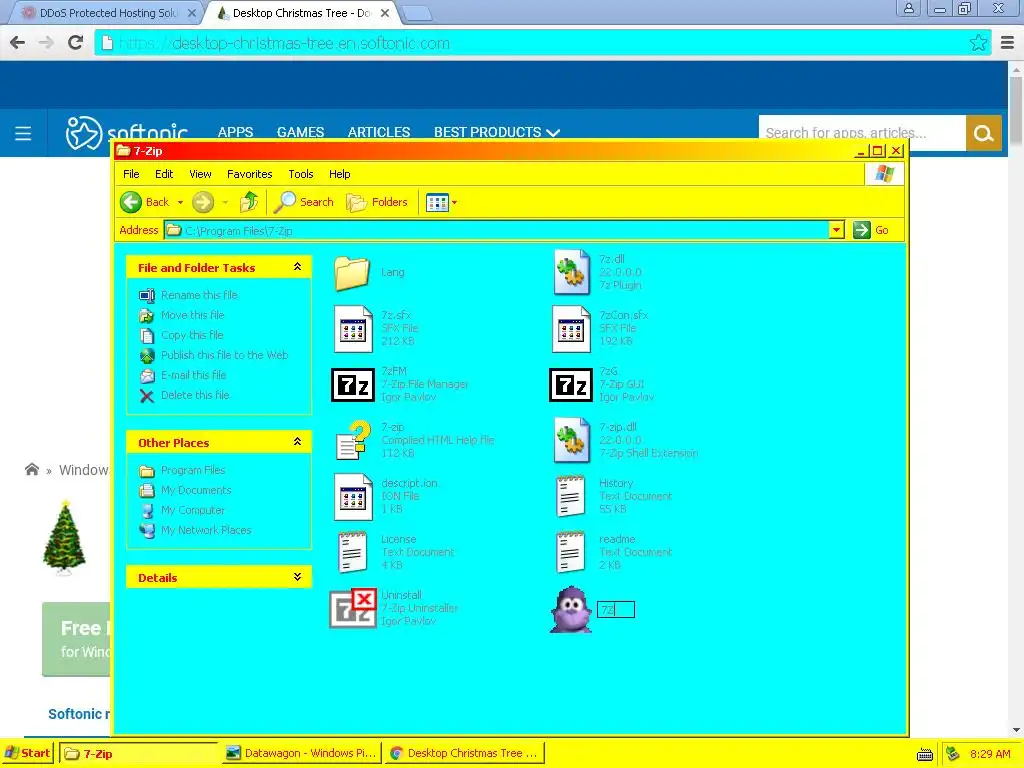Open the Address bar dropdown arrow

pos(837,230)
